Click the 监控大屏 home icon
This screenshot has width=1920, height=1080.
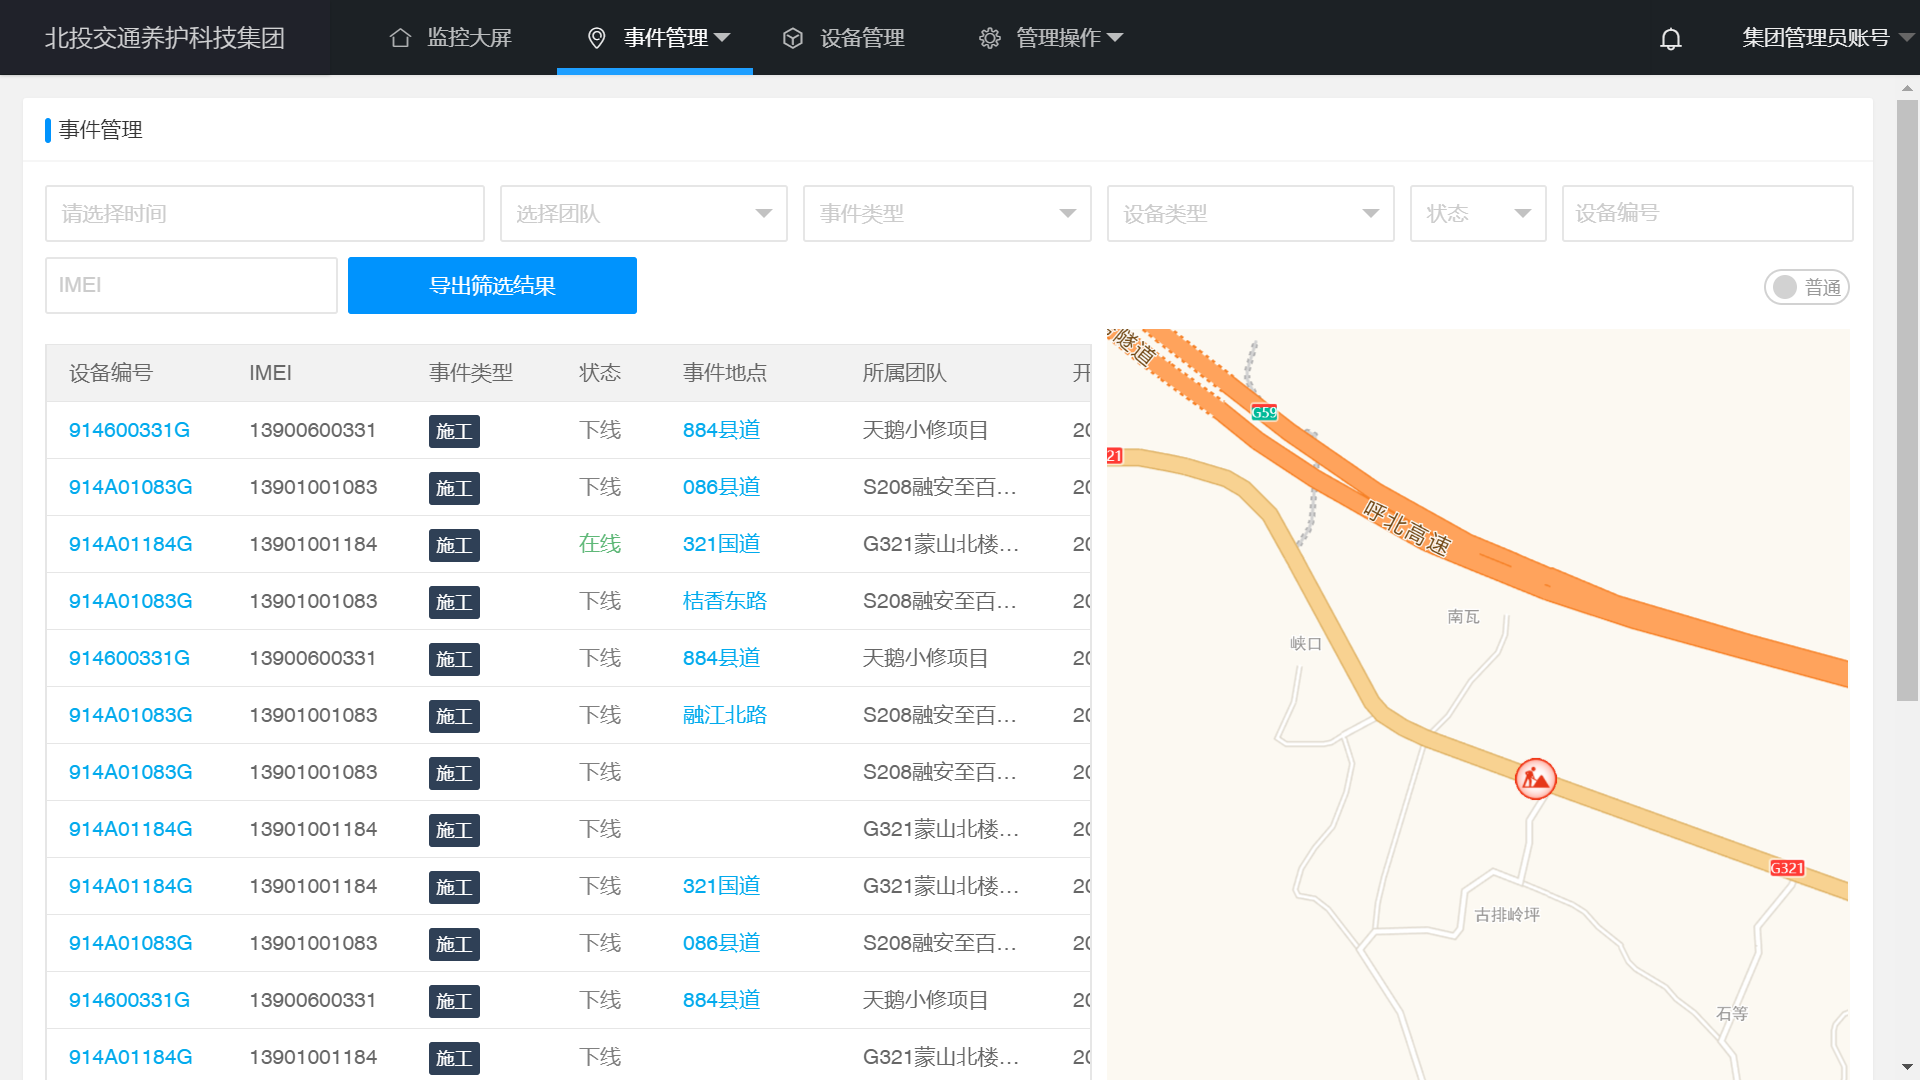400,37
